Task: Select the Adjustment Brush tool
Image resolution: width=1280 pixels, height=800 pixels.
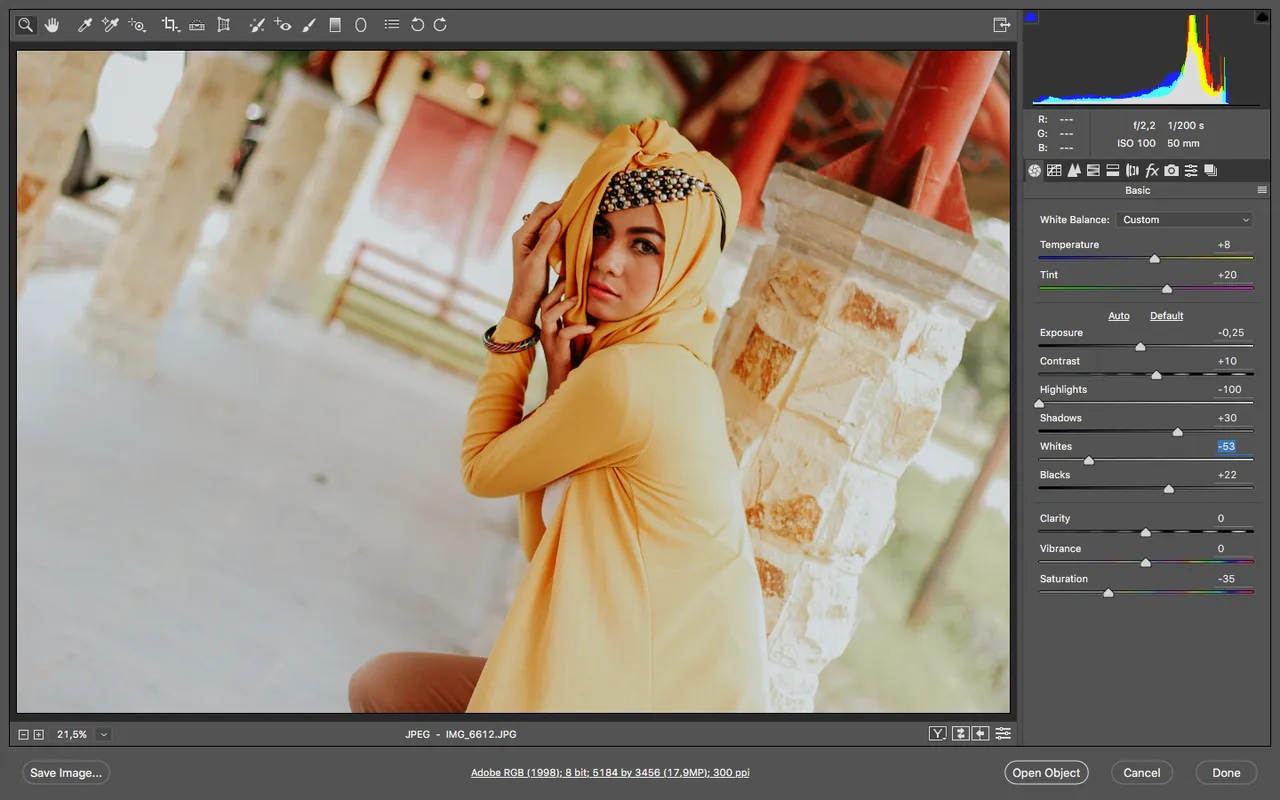Action: click(x=309, y=24)
